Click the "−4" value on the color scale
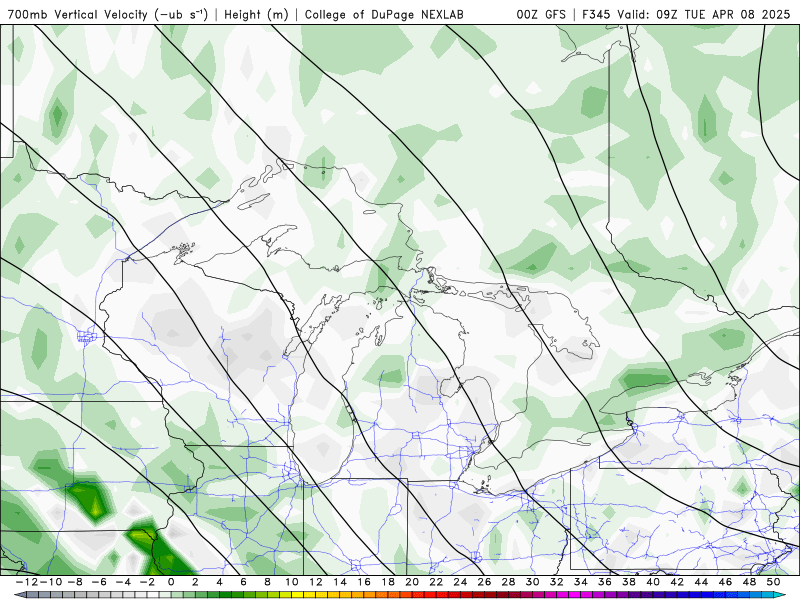The width and height of the screenshot is (800, 600). click(123, 582)
